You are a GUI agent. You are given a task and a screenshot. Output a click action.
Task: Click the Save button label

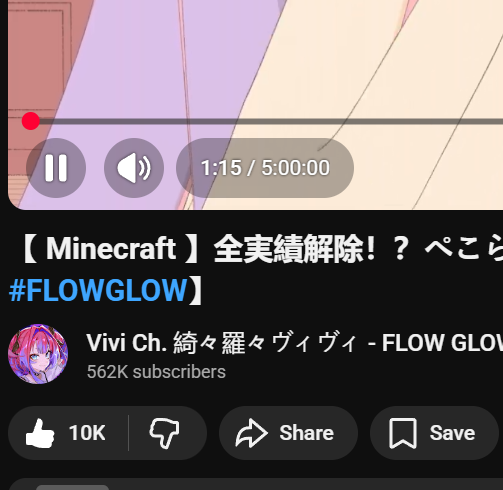coord(452,433)
